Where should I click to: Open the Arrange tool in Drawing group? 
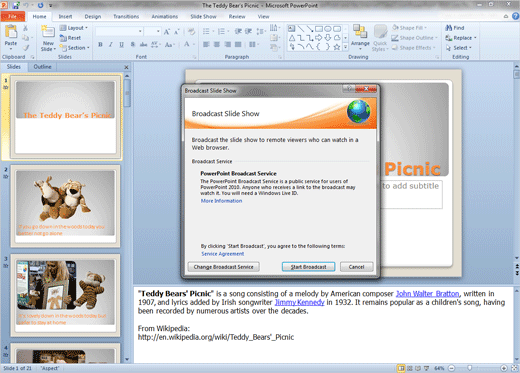click(x=360, y=36)
